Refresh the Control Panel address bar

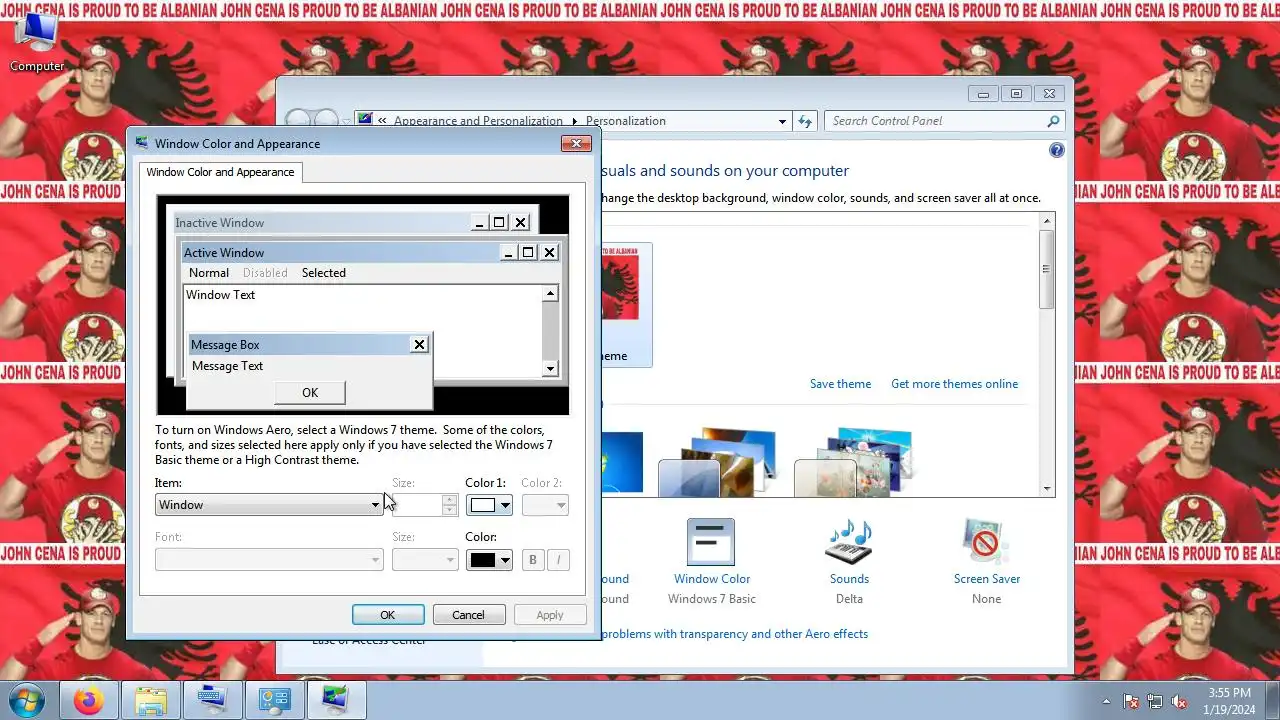pyautogui.click(x=805, y=121)
